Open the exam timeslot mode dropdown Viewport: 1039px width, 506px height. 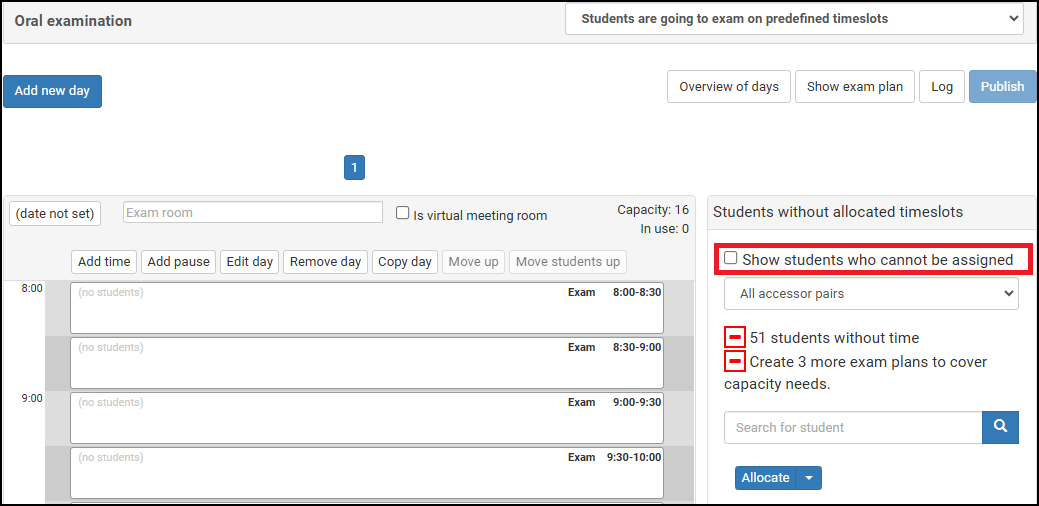tap(794, 19)
